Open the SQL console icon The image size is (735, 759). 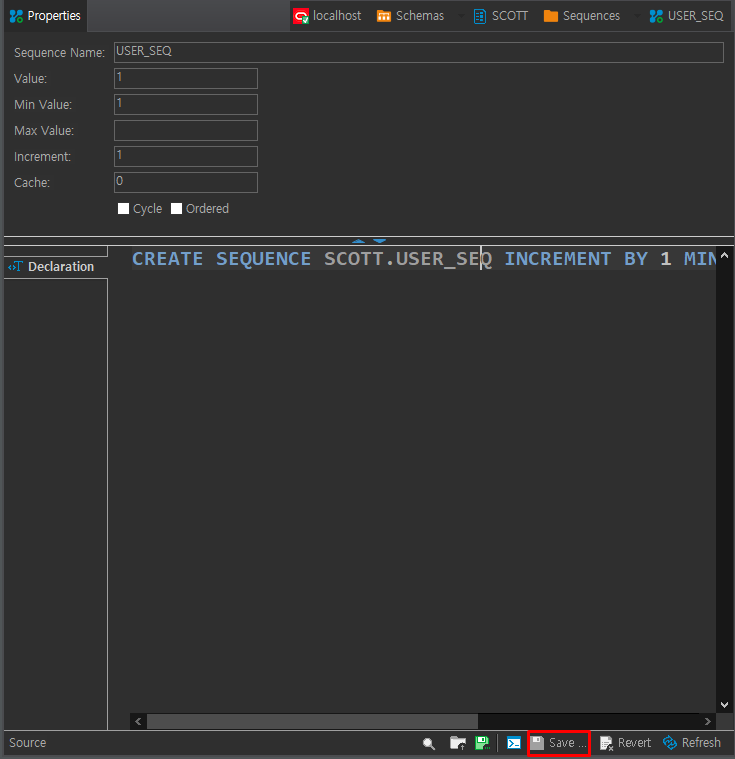pyautogui.click(x=514, y=743)
